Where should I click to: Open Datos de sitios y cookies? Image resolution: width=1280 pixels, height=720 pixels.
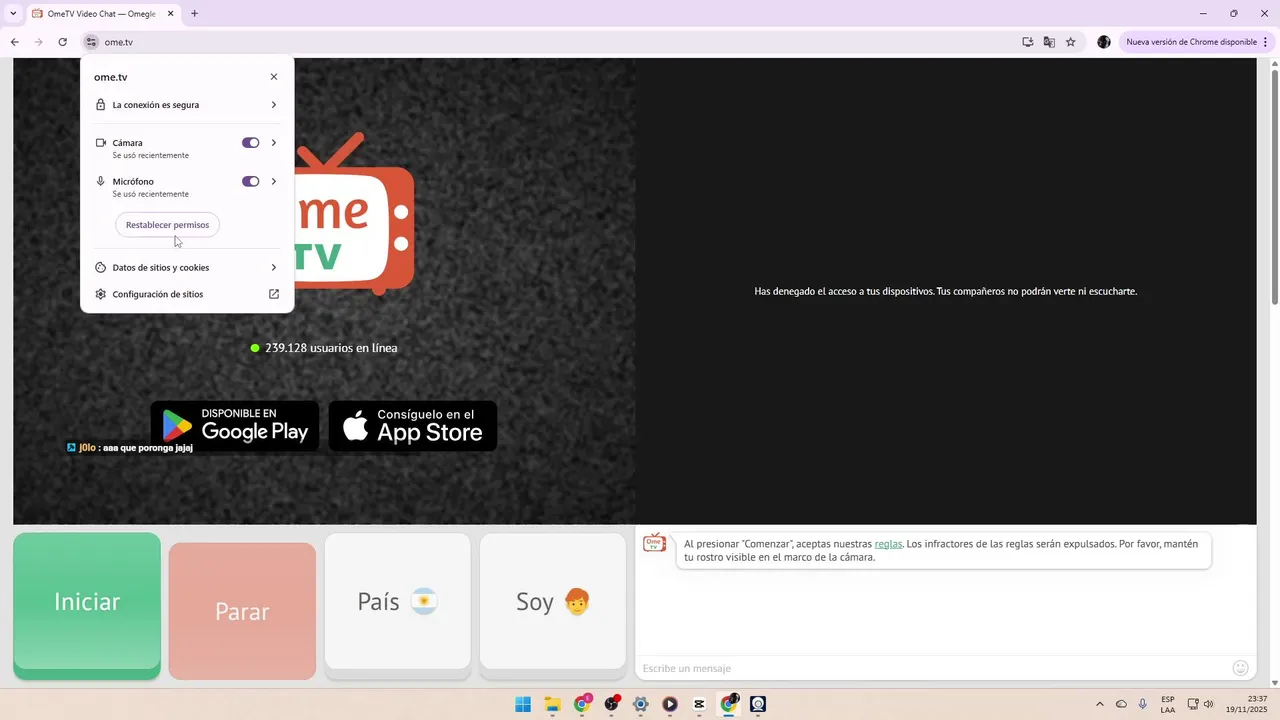[x=187, y=268]
